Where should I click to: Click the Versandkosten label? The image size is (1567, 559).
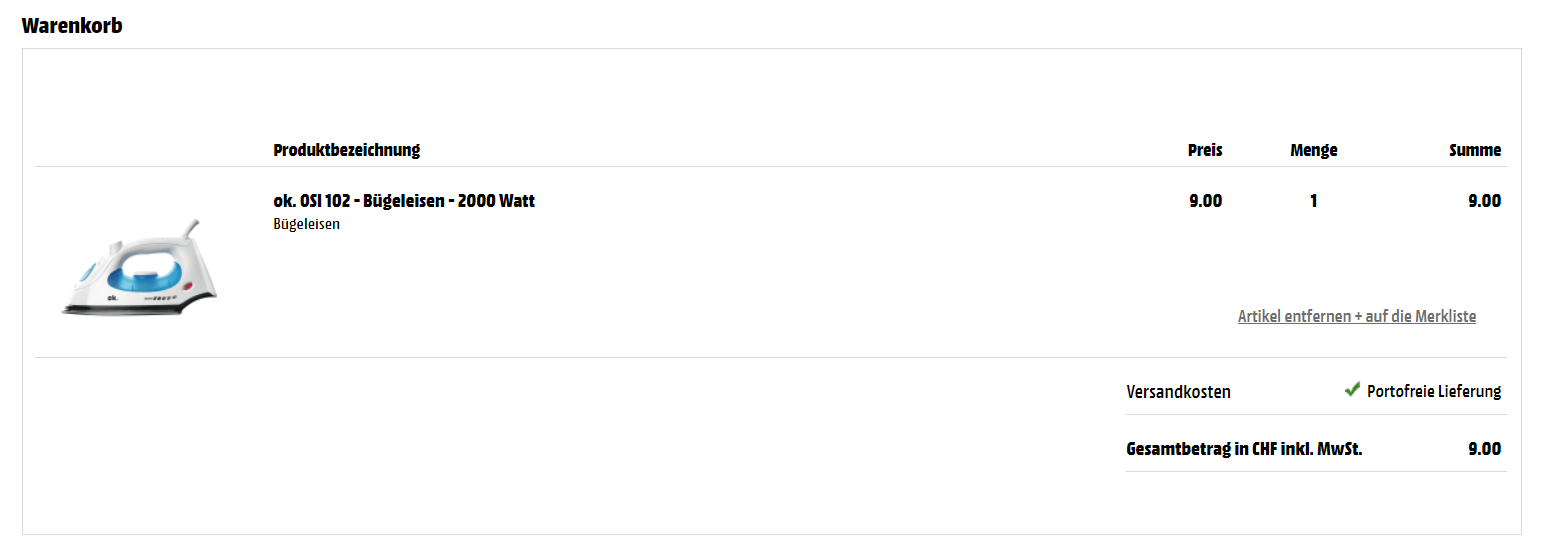[x=1178, y=392]
